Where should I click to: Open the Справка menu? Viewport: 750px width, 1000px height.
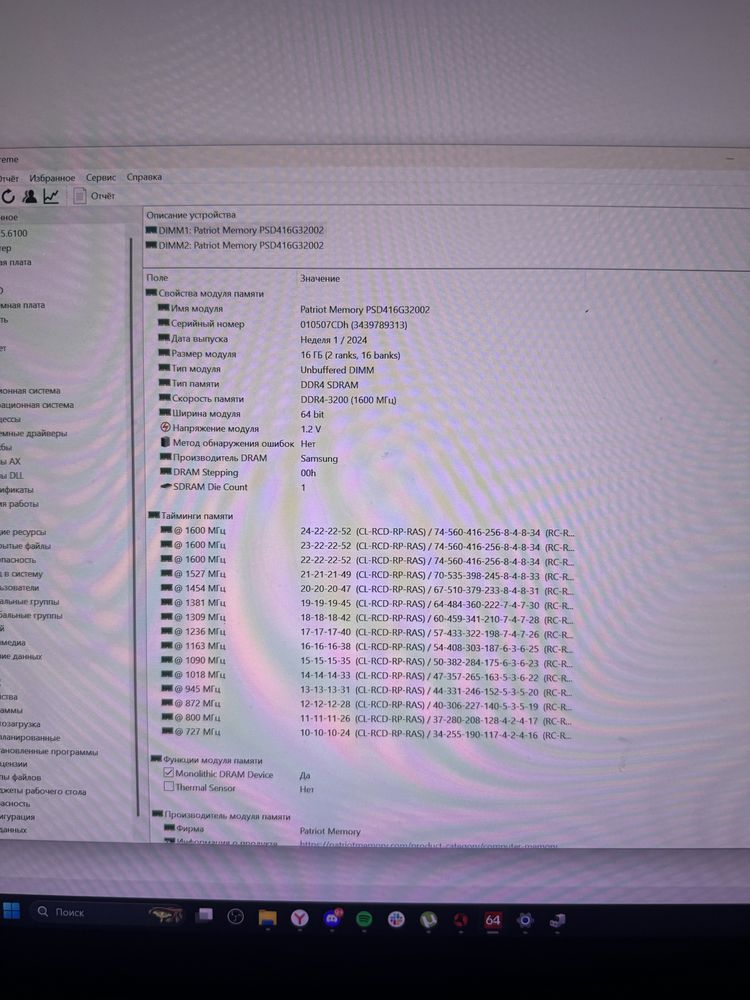[144, 177]
